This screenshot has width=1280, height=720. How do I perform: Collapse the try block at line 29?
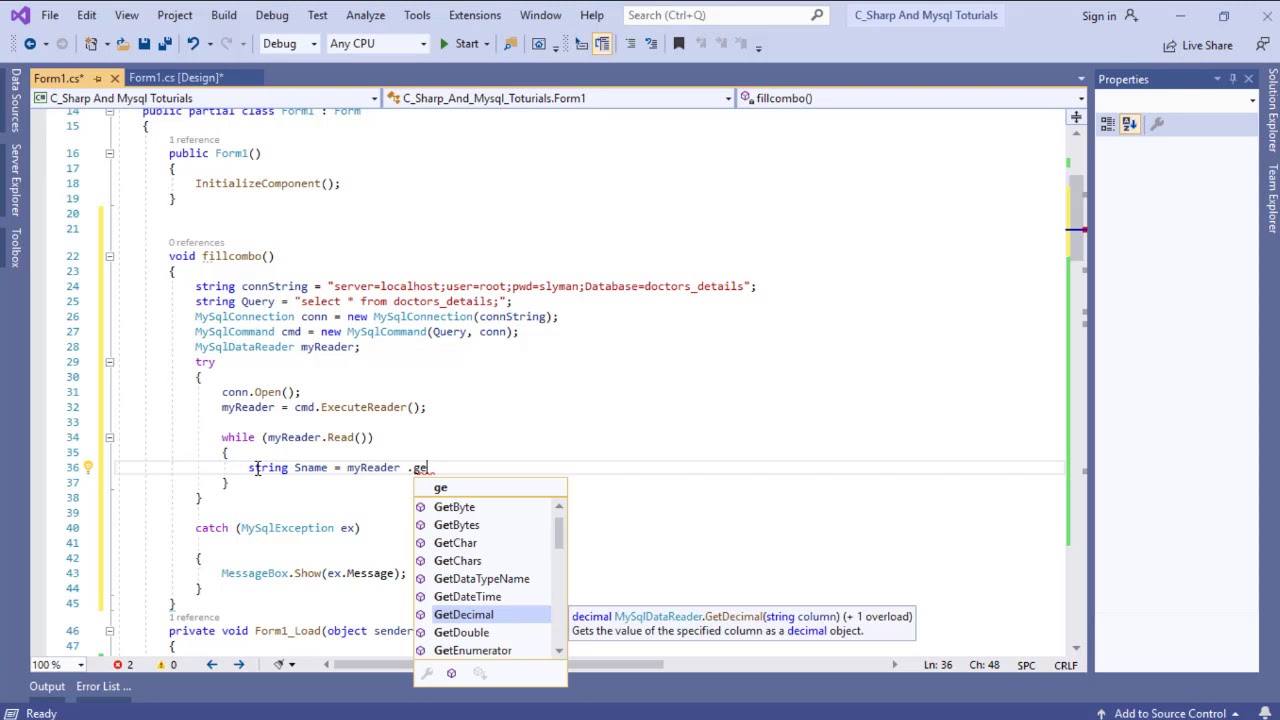click(x=109, y=362)
